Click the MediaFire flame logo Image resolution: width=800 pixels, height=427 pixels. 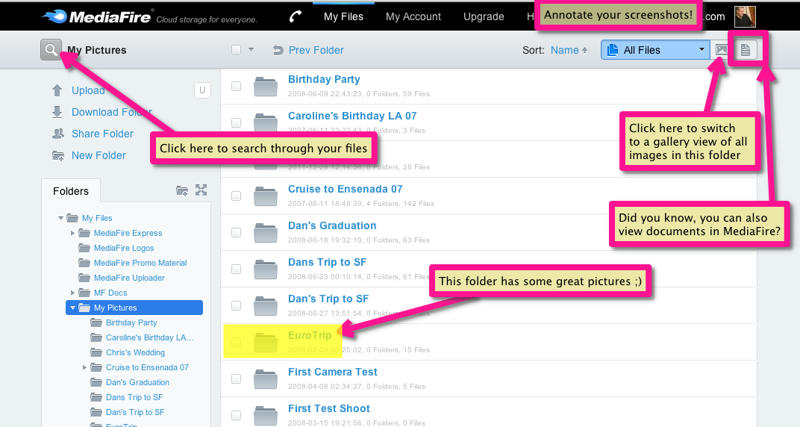(x=55, y=16)
